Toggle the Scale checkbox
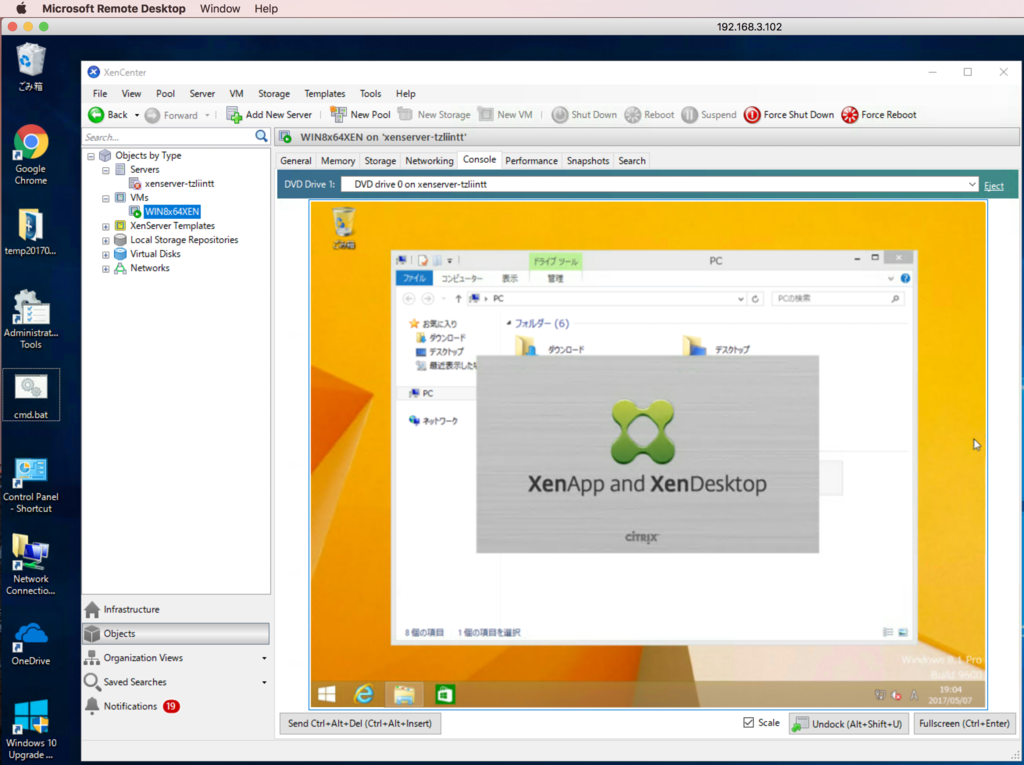The image size is (1024, 765). click(748, 723)
